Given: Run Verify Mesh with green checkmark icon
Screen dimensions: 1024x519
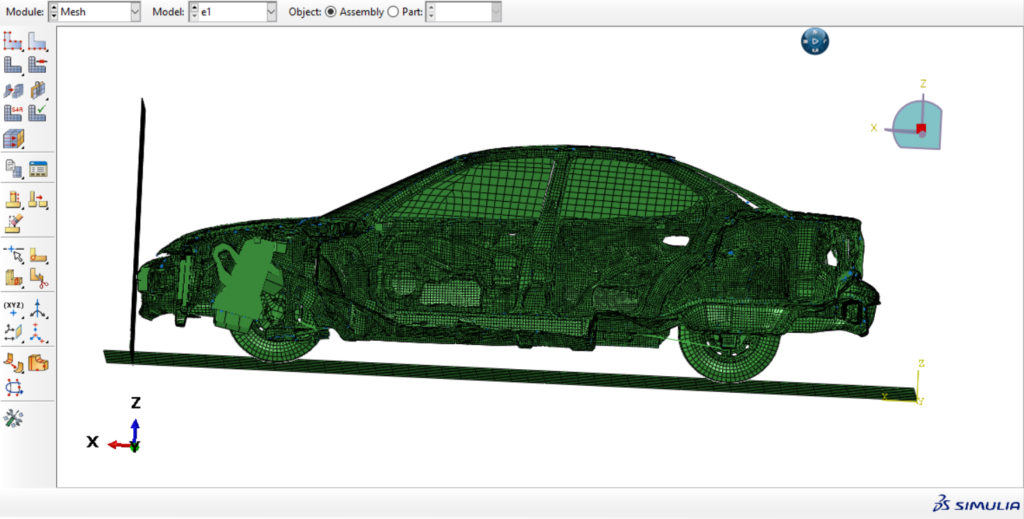Looking at the screenshot, I should (37, 113).
